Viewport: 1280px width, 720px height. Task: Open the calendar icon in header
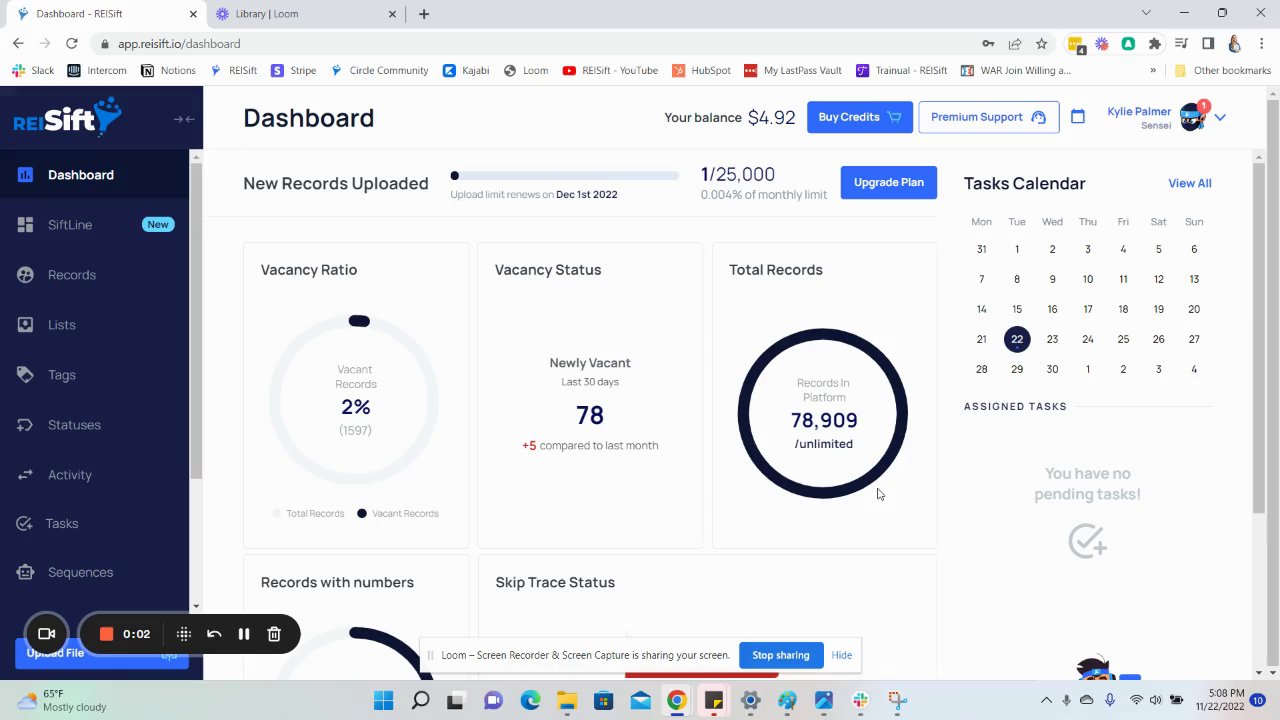pyautogui.click(x=1077, y=117)
